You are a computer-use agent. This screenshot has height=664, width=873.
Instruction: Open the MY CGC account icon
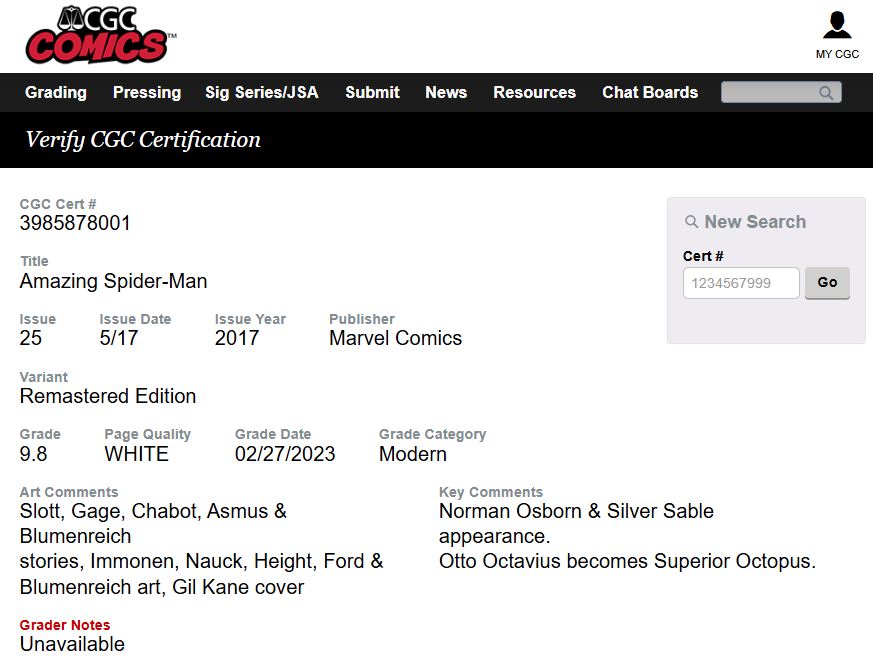[837, 26]
